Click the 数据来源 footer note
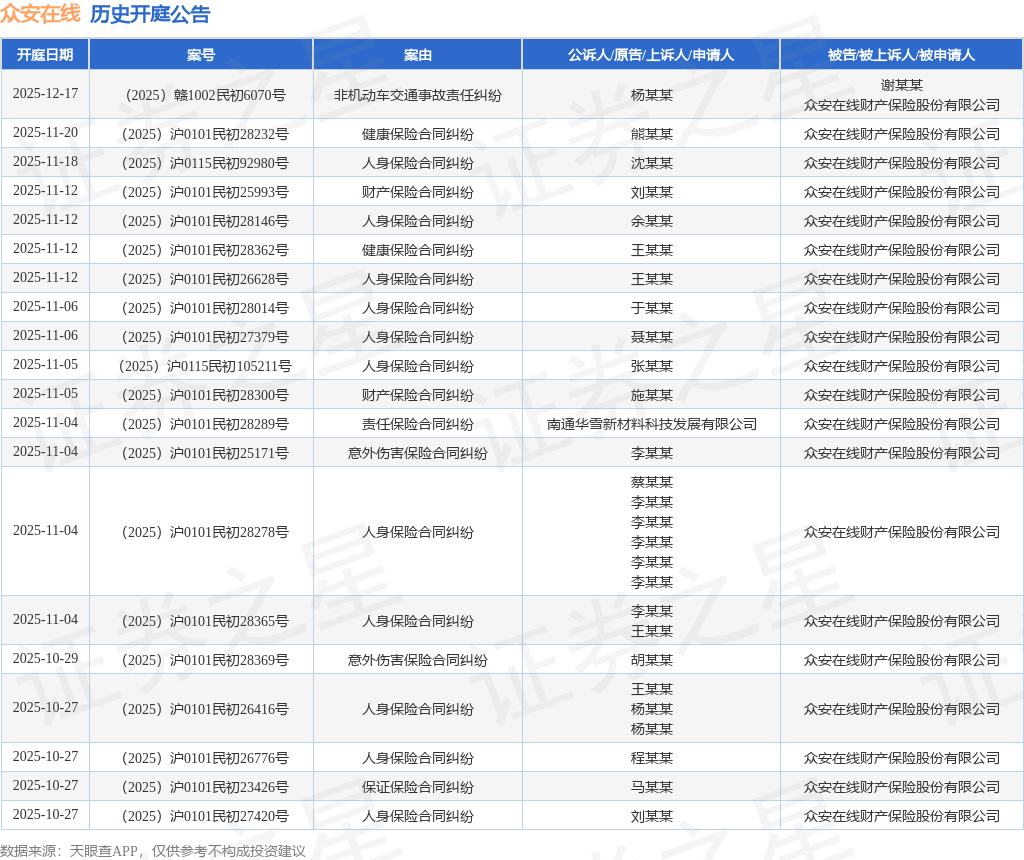The image size is (1024, 860). [x=153, y=851]
